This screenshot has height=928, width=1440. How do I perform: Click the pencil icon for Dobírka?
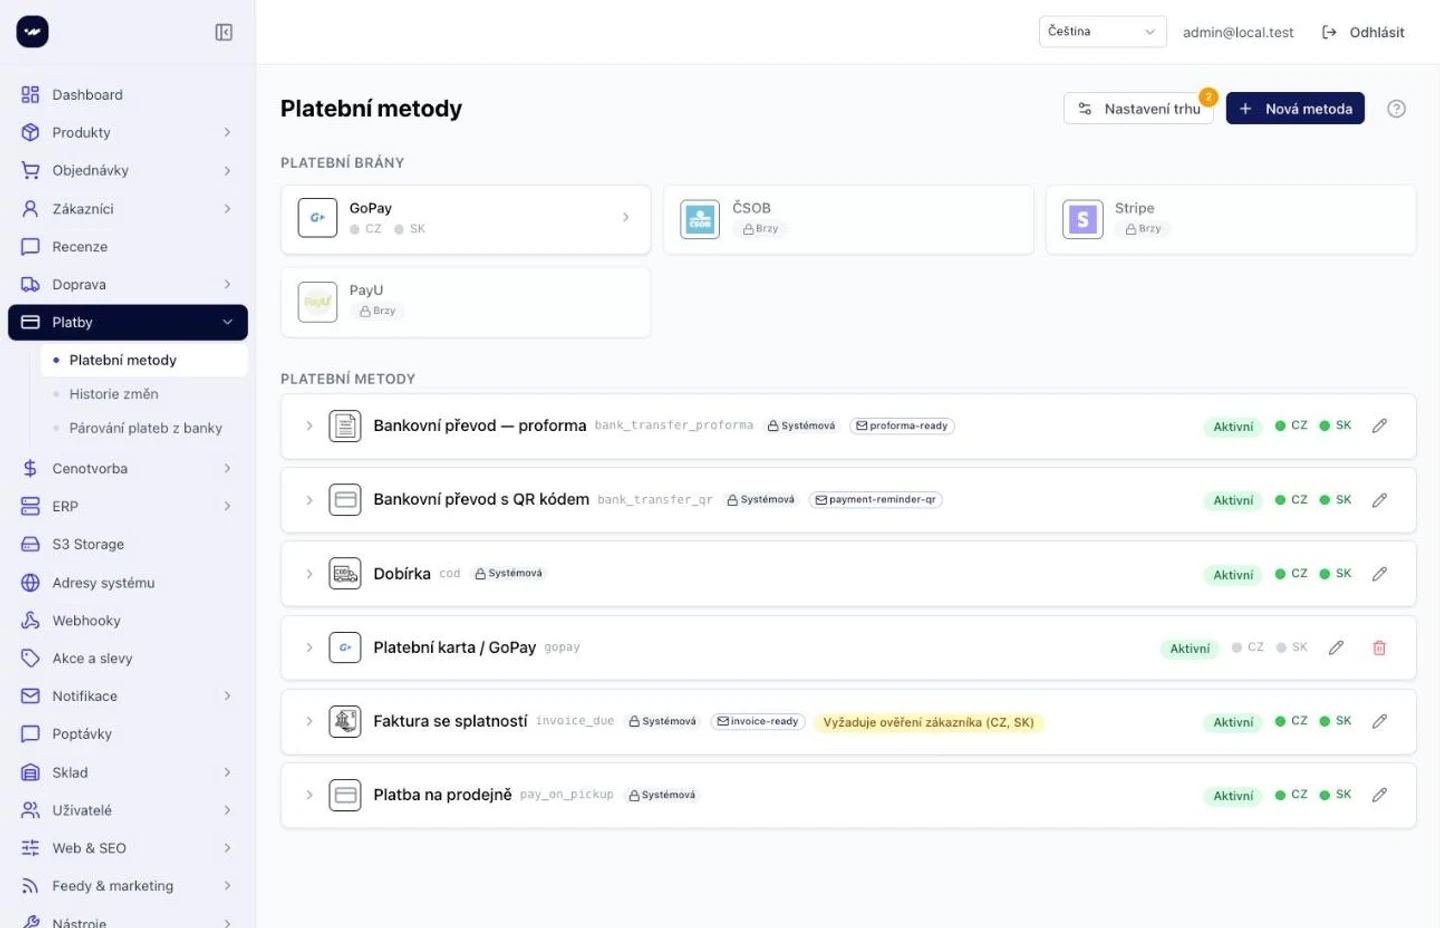tap(1379, 574)
